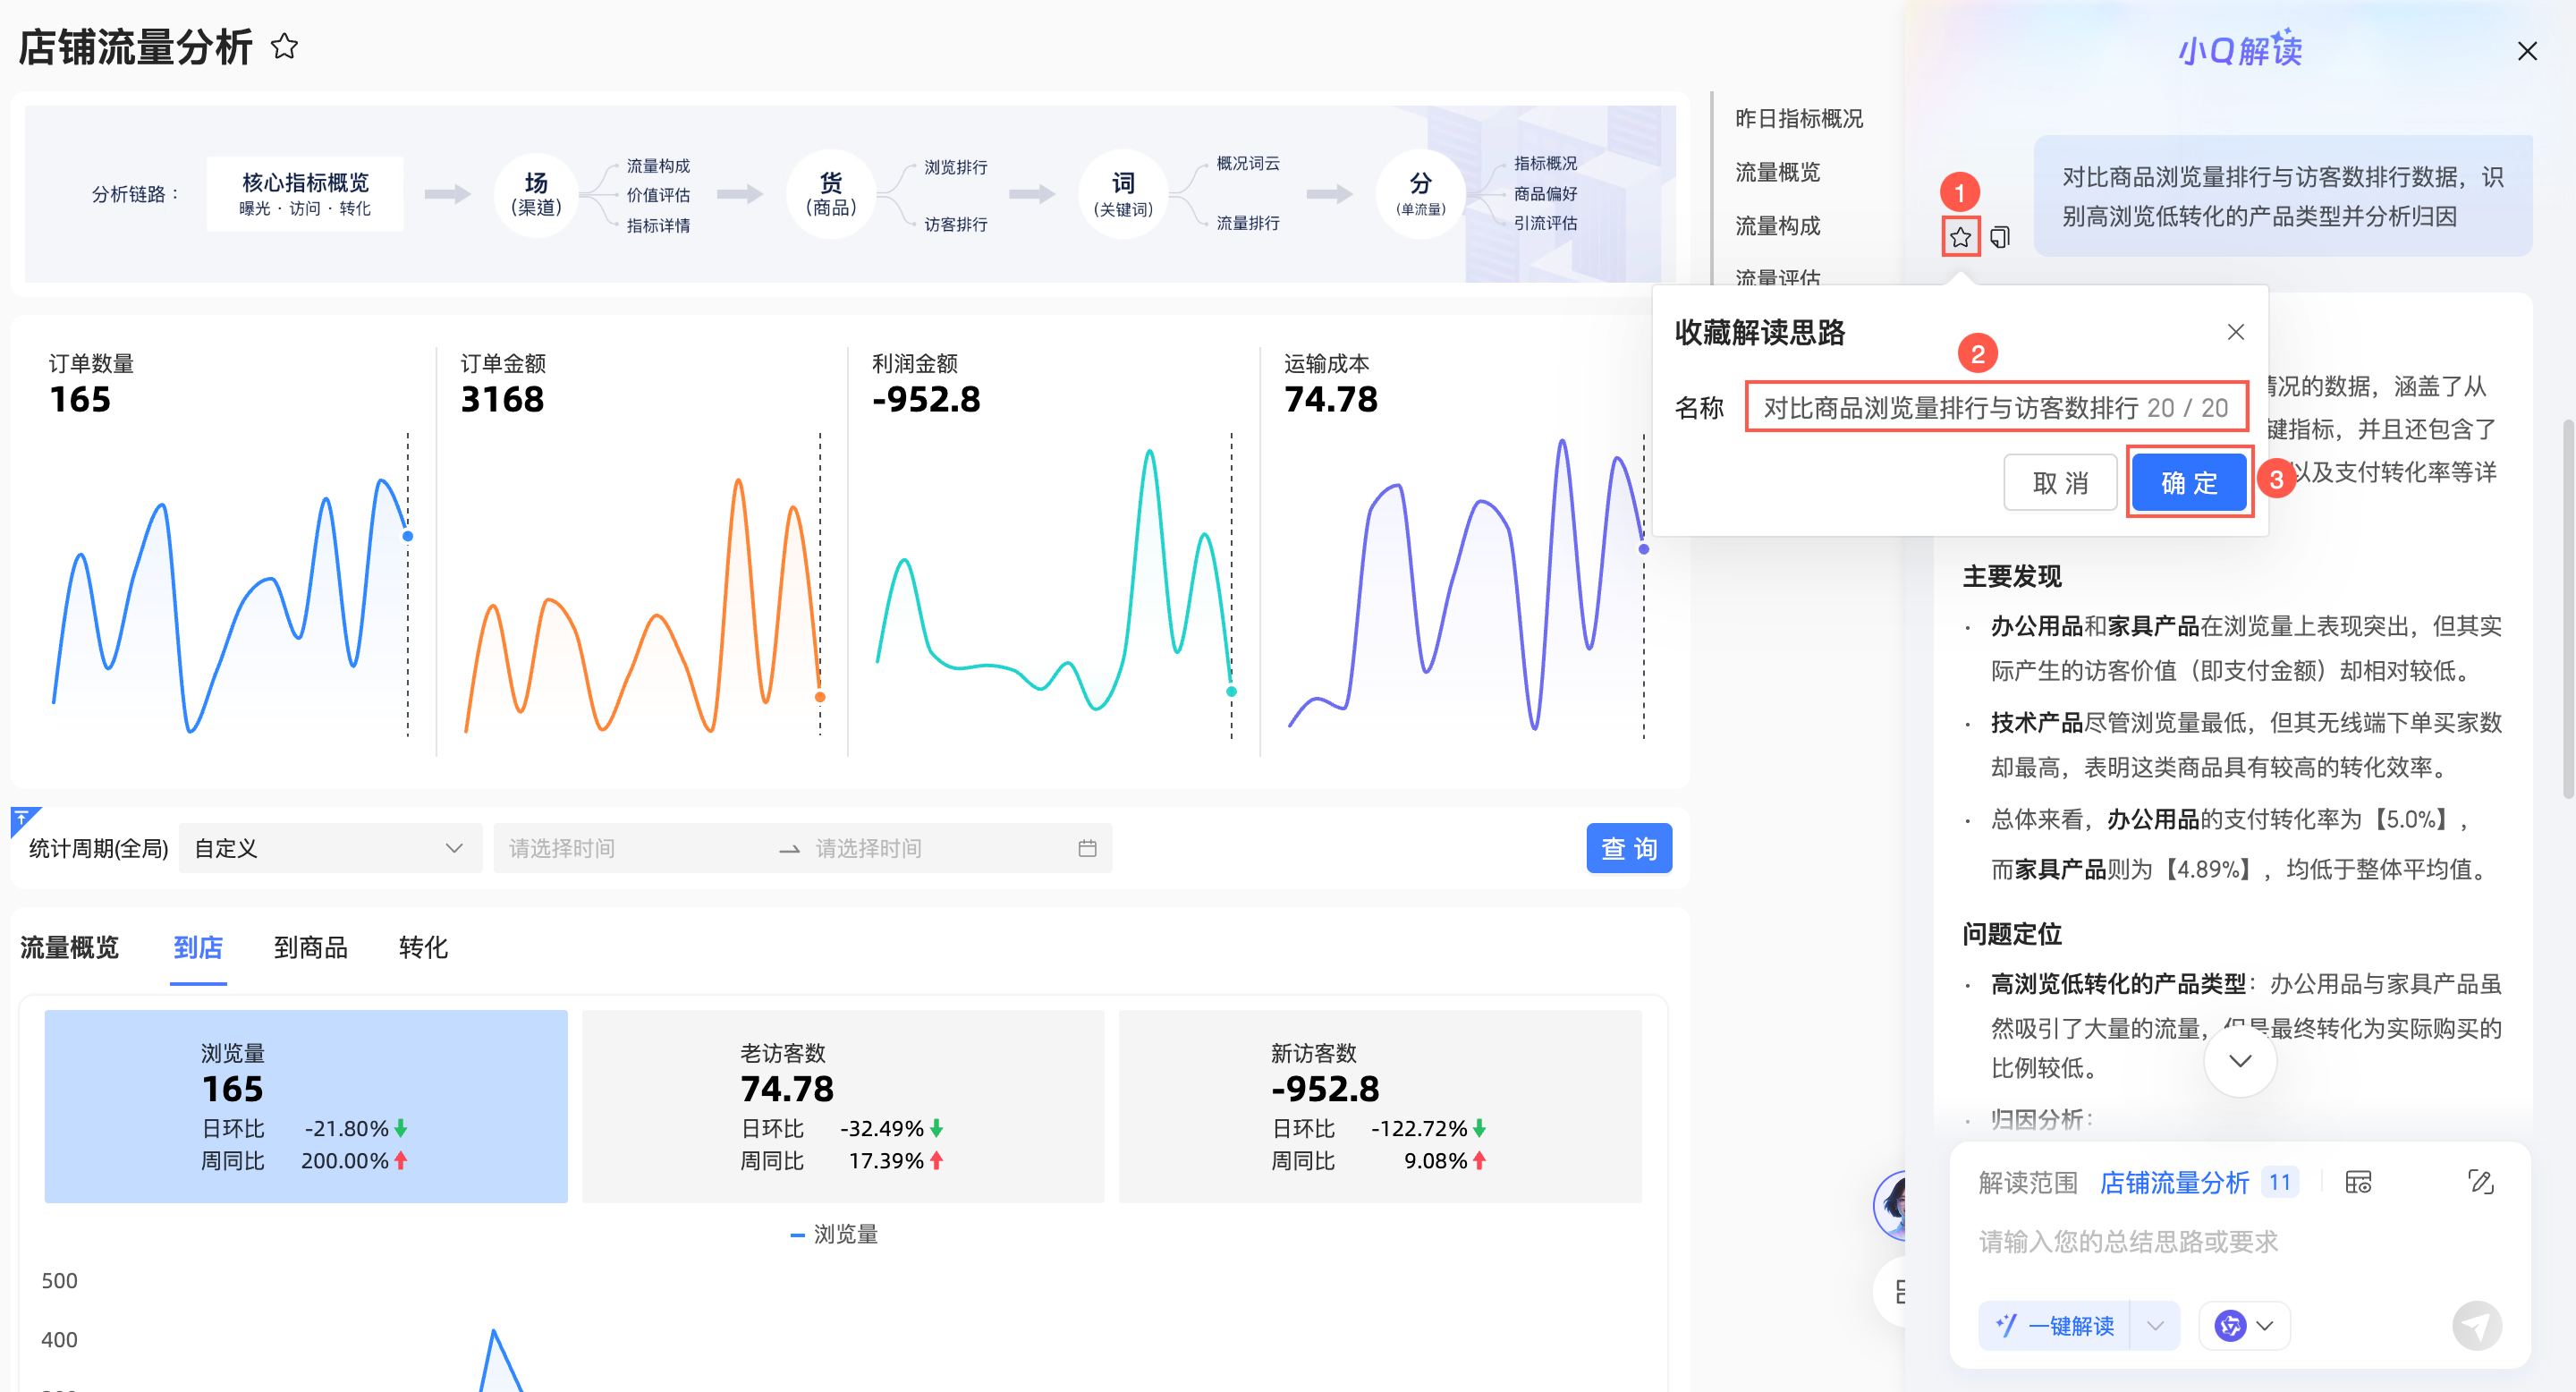Click the 确定 confirm button

[2189, 483]
